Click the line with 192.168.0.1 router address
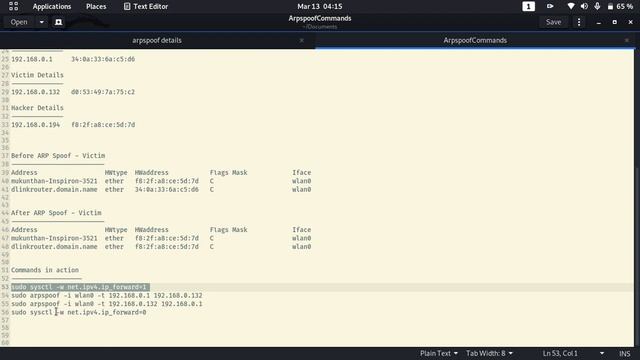 (73, 59)
